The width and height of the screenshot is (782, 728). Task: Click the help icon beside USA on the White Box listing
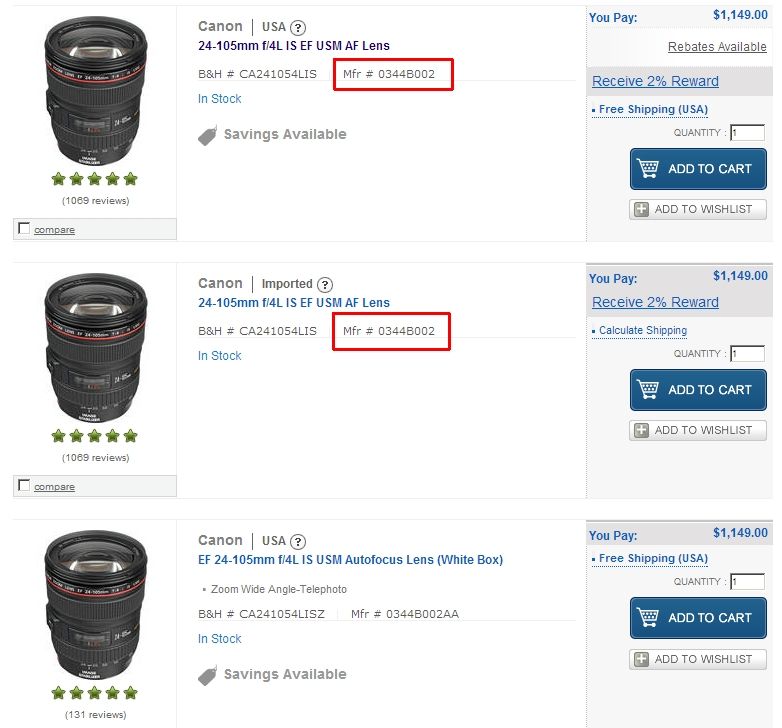pos(298,541)
